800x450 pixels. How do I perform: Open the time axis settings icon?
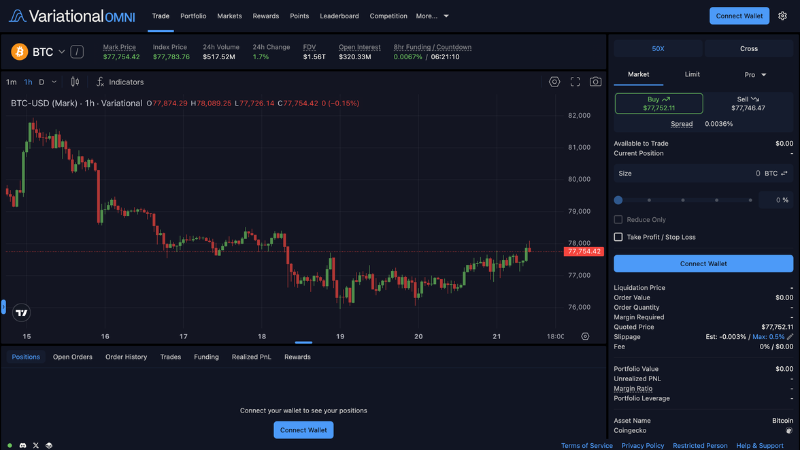point(585,336)
